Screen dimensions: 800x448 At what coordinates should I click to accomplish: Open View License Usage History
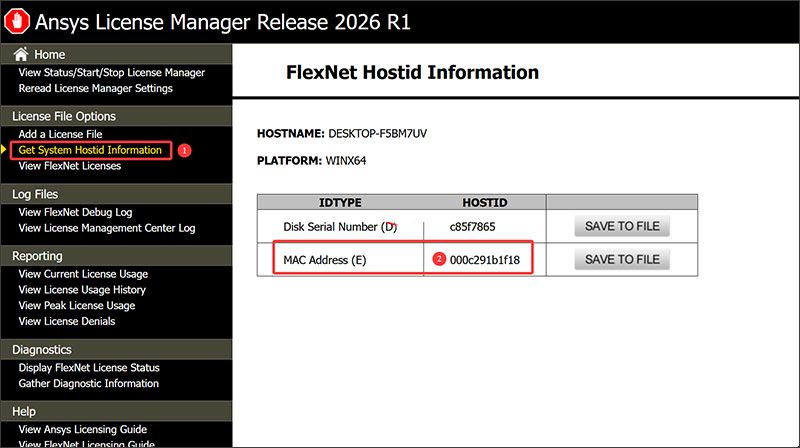point(82,290)
